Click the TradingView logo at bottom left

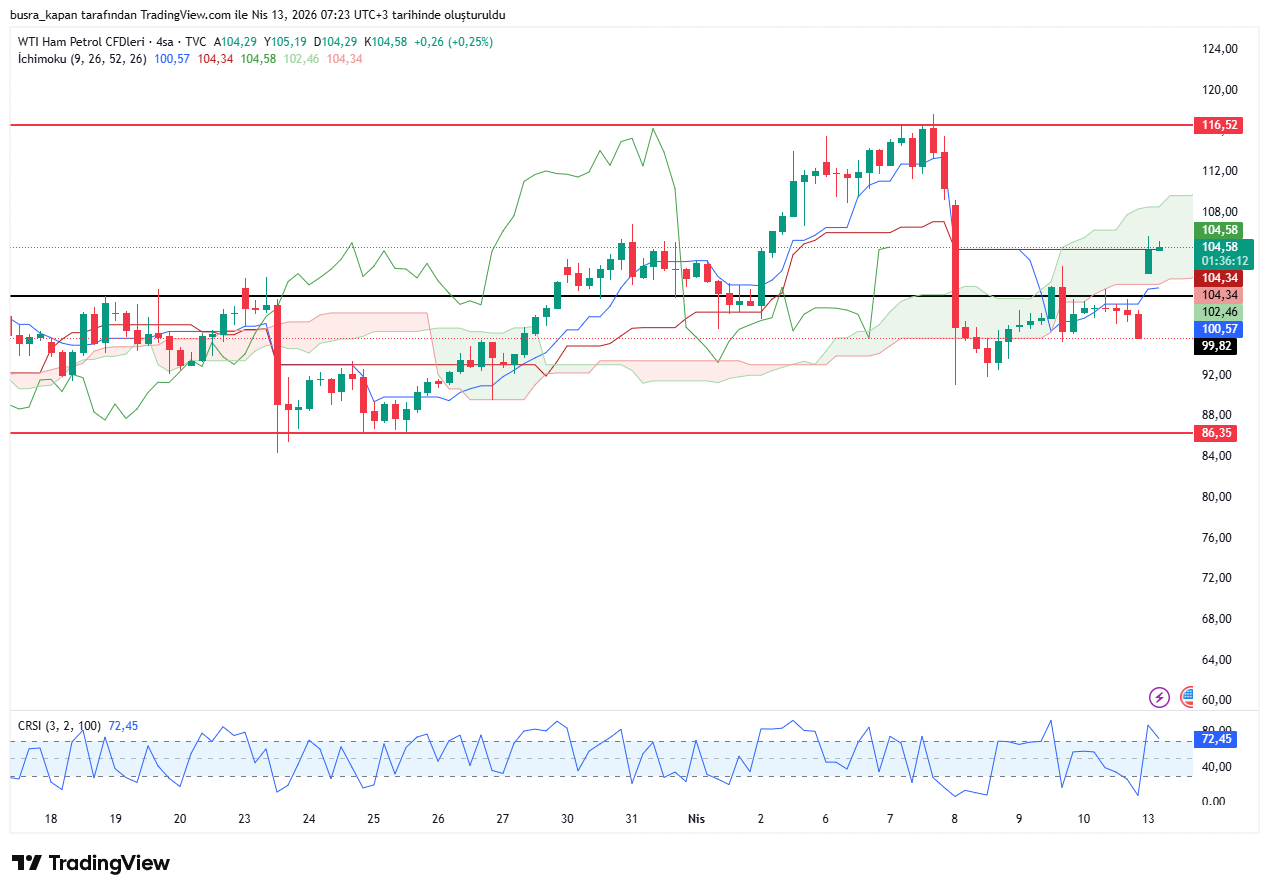[91, 863]
